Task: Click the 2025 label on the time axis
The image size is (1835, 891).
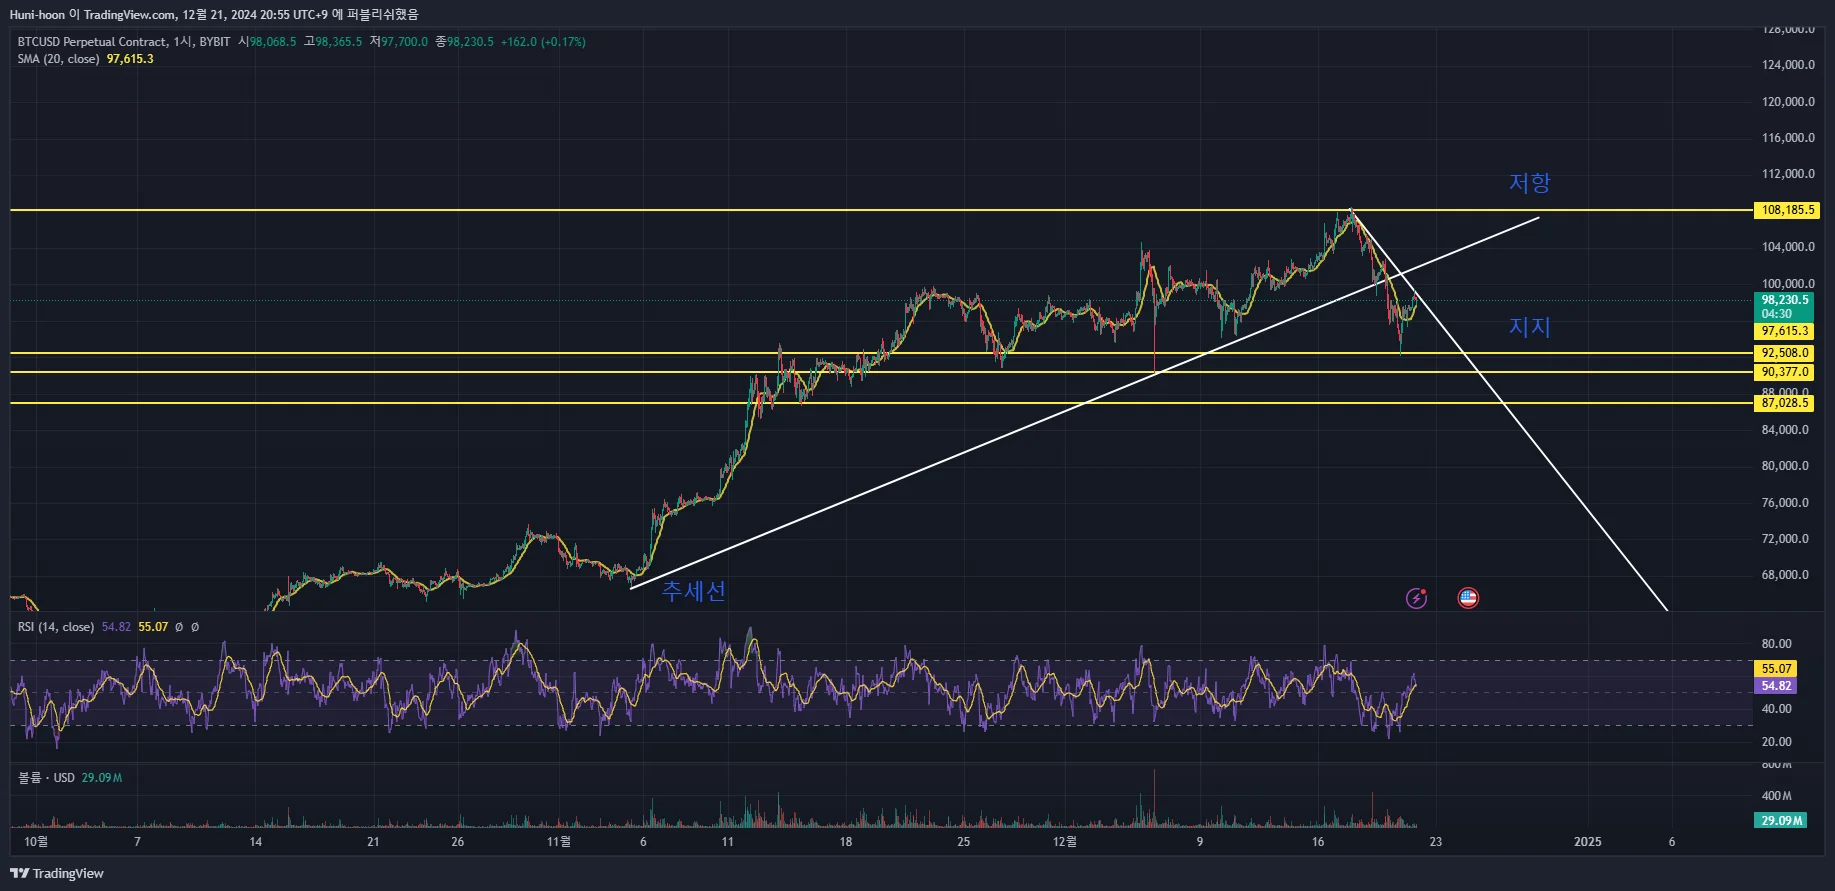Action: (x=1588, y=842)
